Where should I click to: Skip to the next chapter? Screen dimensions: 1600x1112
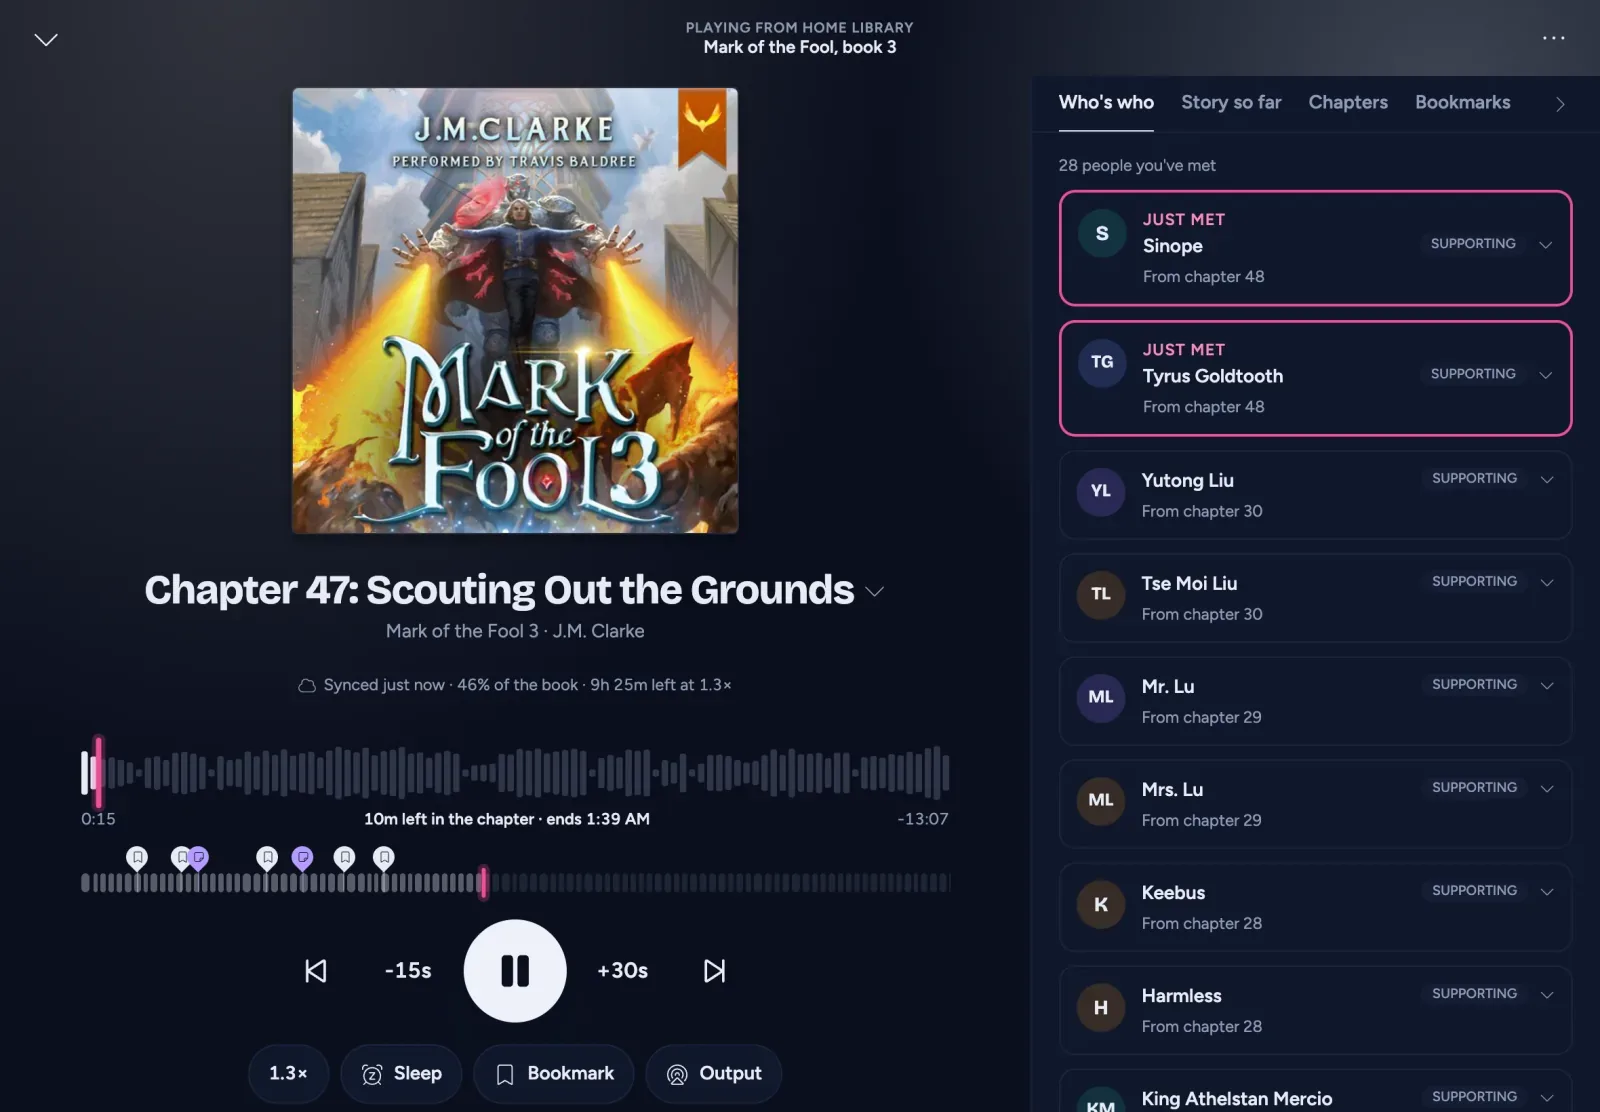coord(714,971)
